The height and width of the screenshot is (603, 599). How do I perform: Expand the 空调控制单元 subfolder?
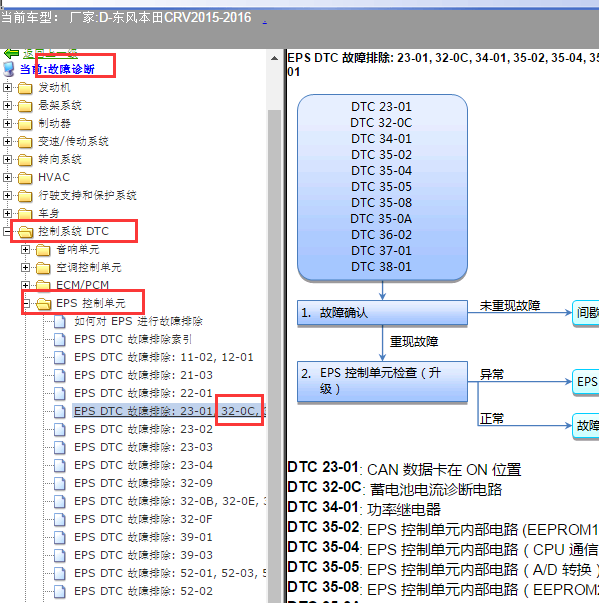coord(25,267)
